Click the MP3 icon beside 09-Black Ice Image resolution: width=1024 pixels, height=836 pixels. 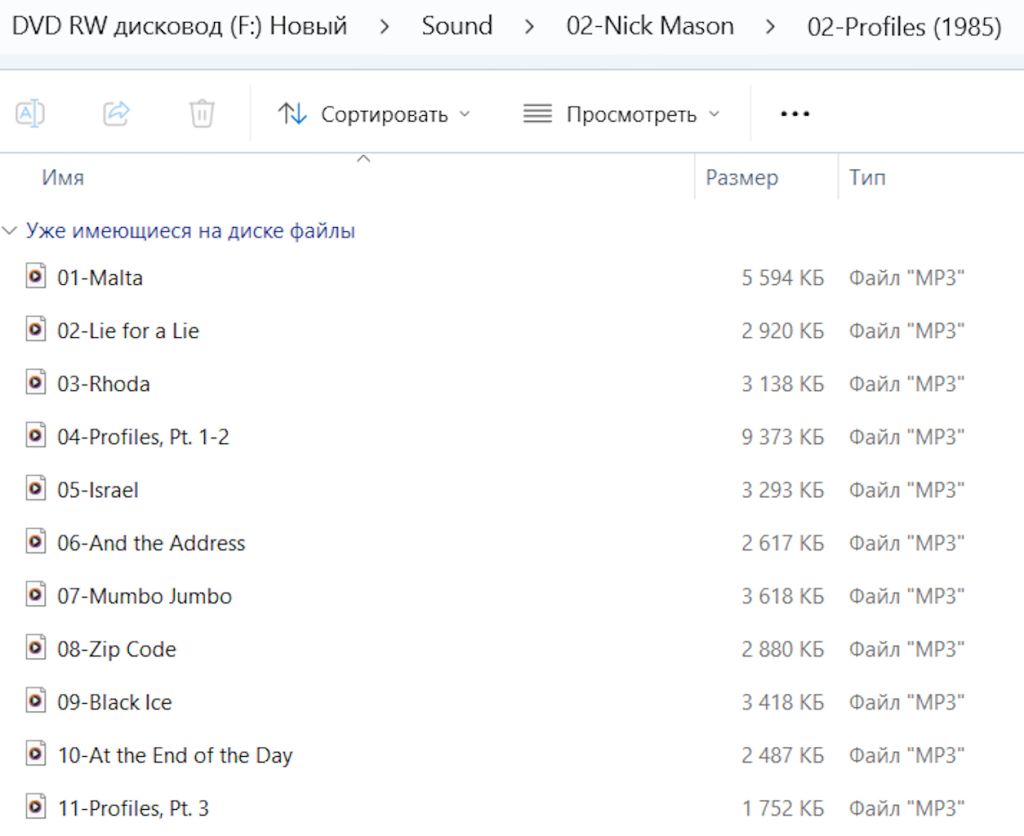[x=35, y=701]
